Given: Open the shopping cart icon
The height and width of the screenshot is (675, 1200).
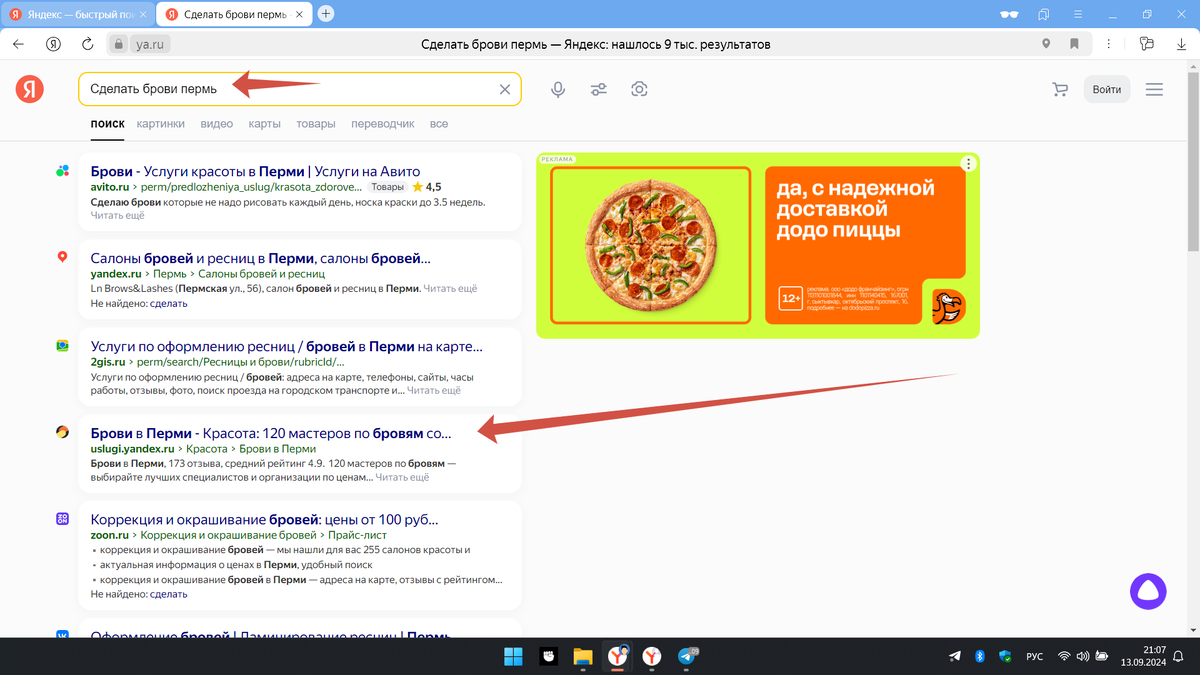Looking at the screenshot, I should (1060, 89).
